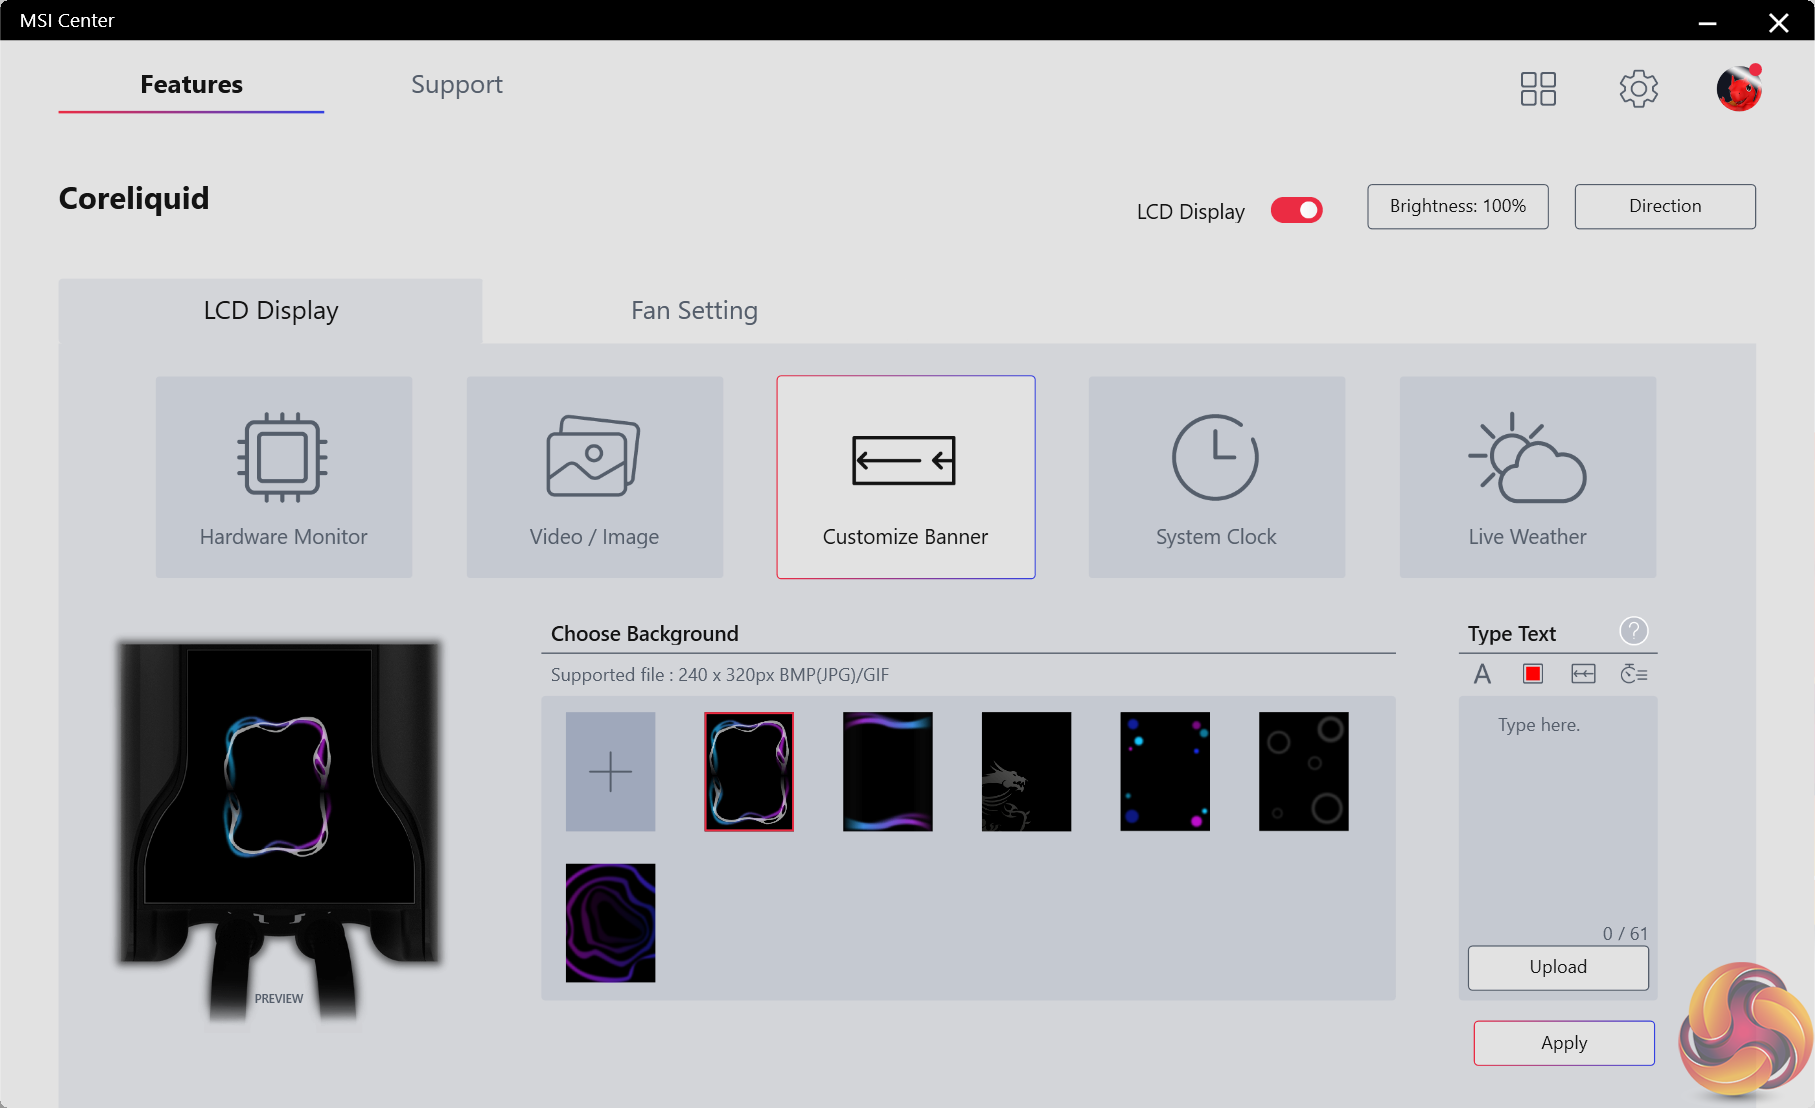Go to the Support tab
1815x1108 pixels.
456,85
